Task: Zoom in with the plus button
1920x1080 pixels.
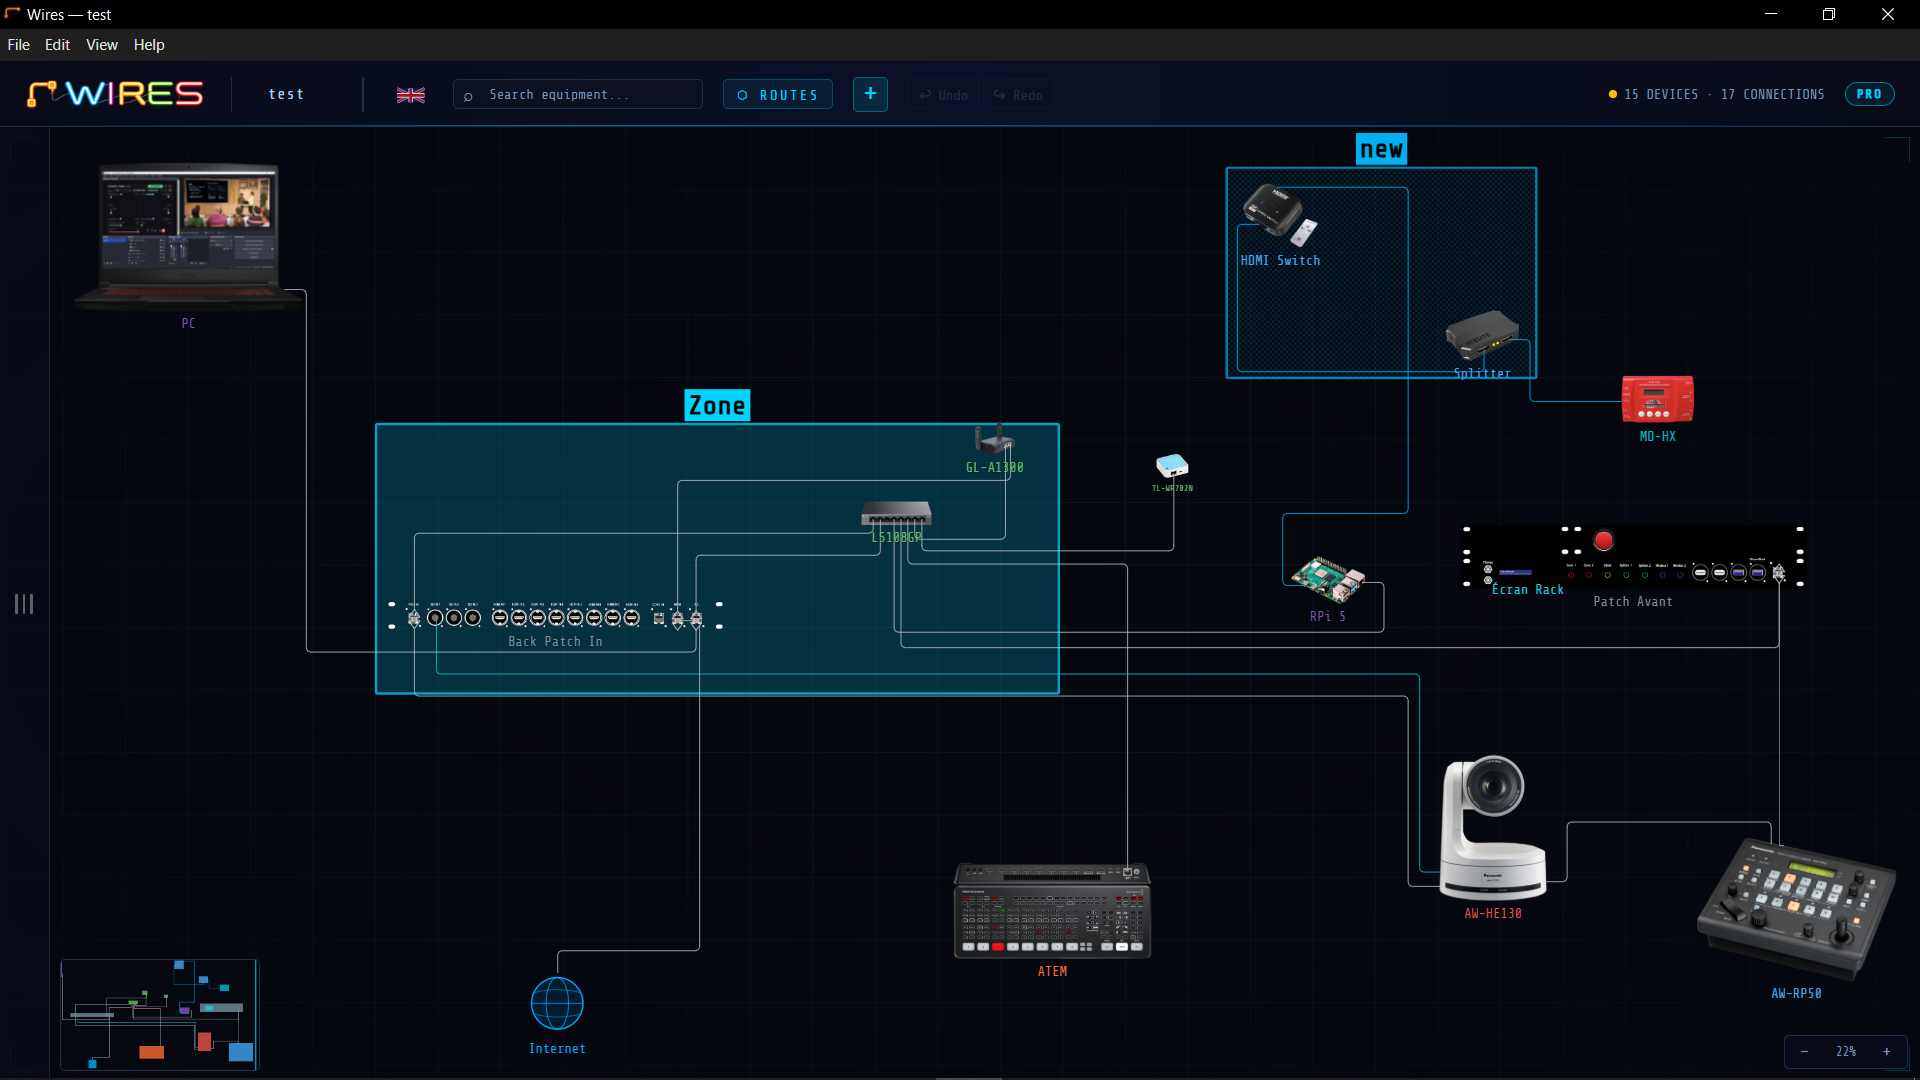Action: tap(1887, 1052)
